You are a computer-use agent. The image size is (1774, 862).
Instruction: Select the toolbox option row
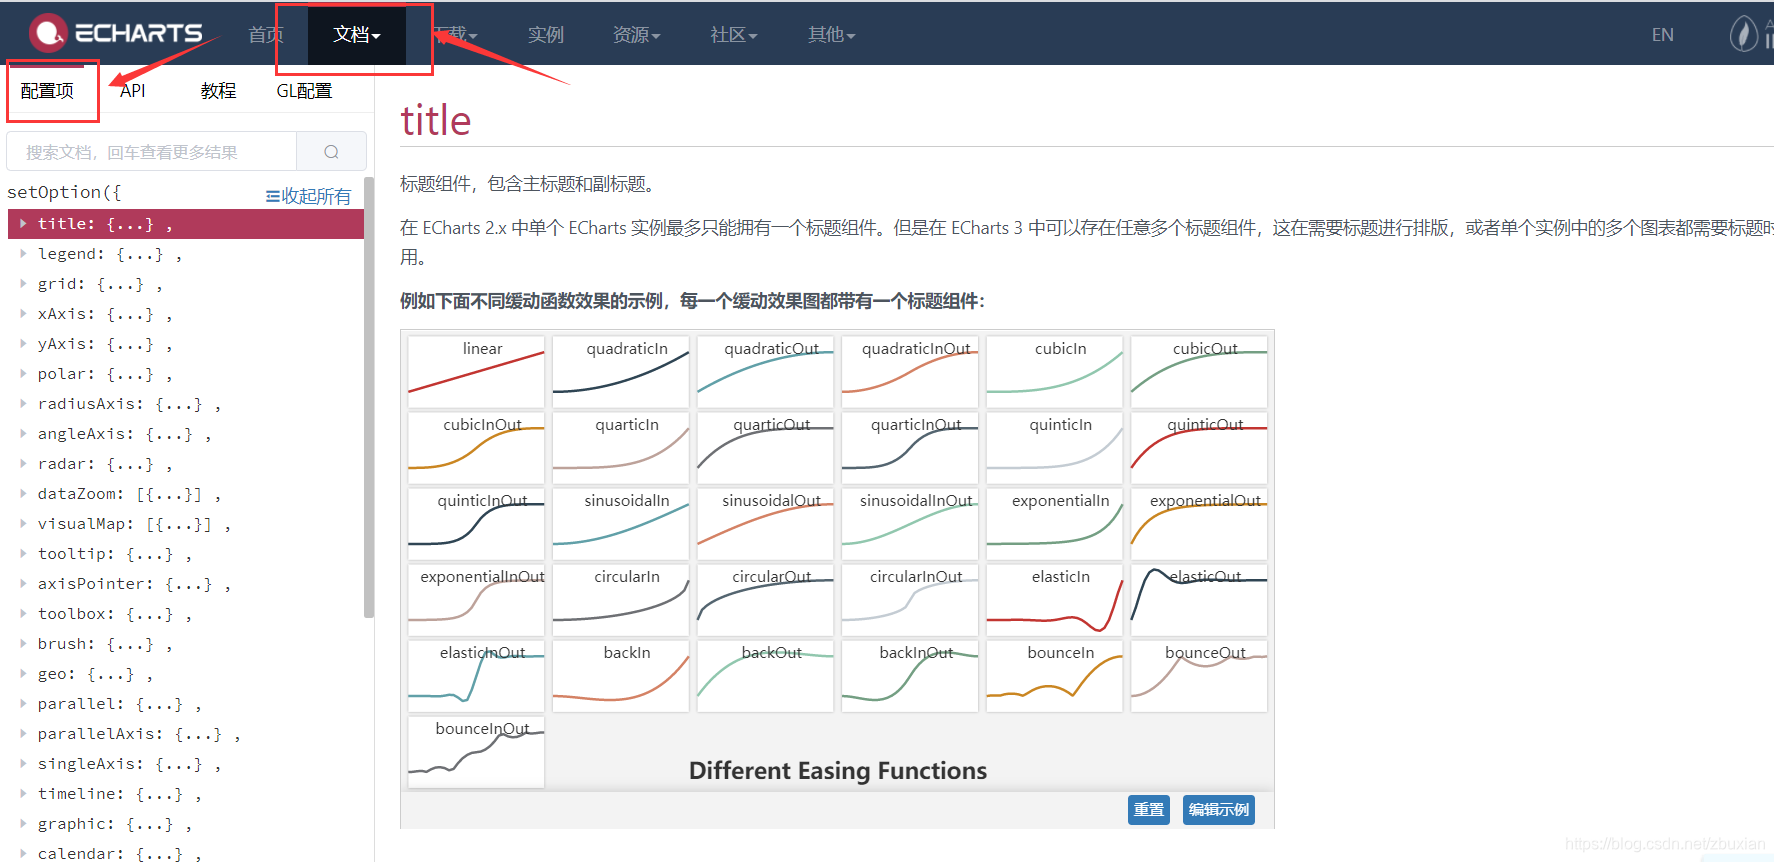(185, 614)
